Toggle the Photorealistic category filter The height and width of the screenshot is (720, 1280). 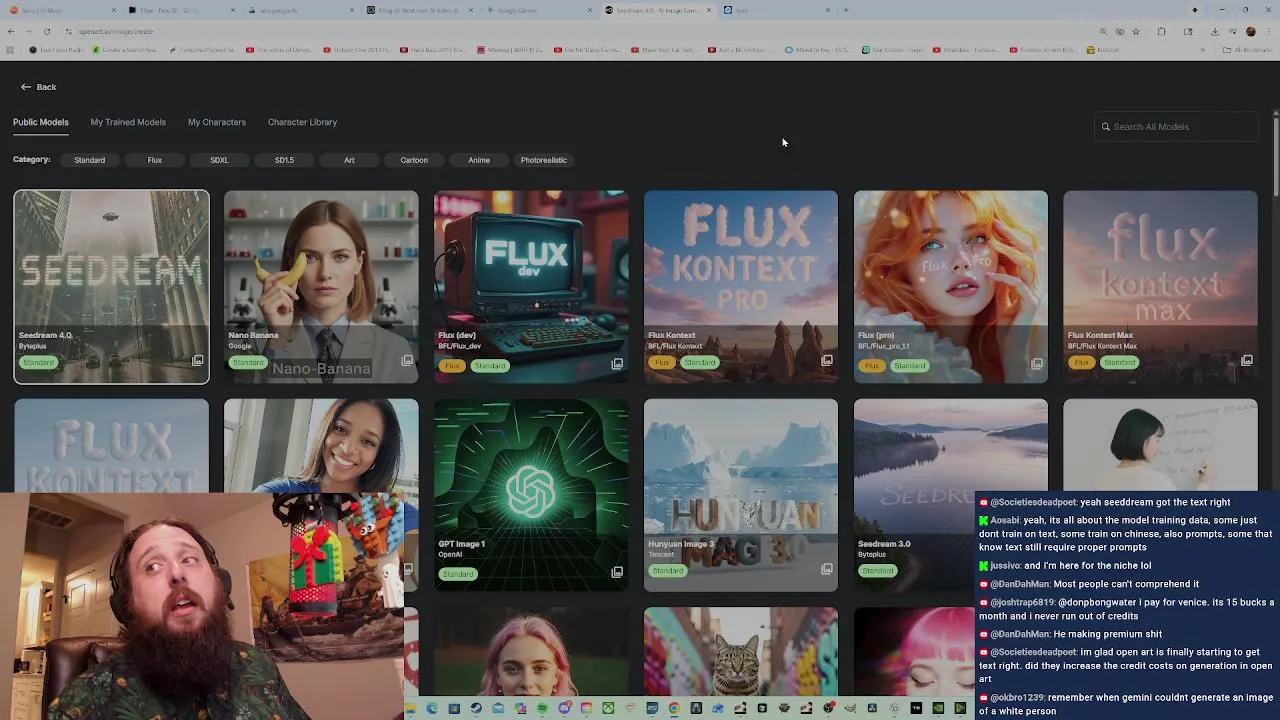[544, 160]
